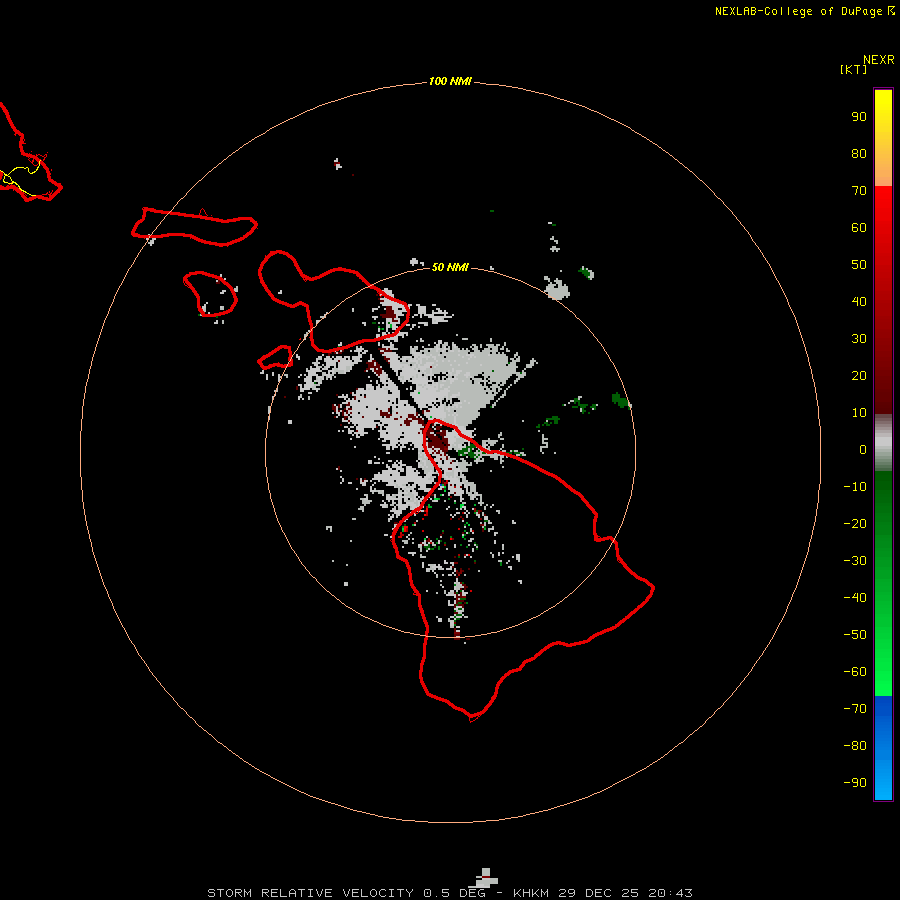Click the positive 90 scale value
Image resolution: width=900 pixels, height=900 pixels.
pyautogui.click(x=859, y=117)
